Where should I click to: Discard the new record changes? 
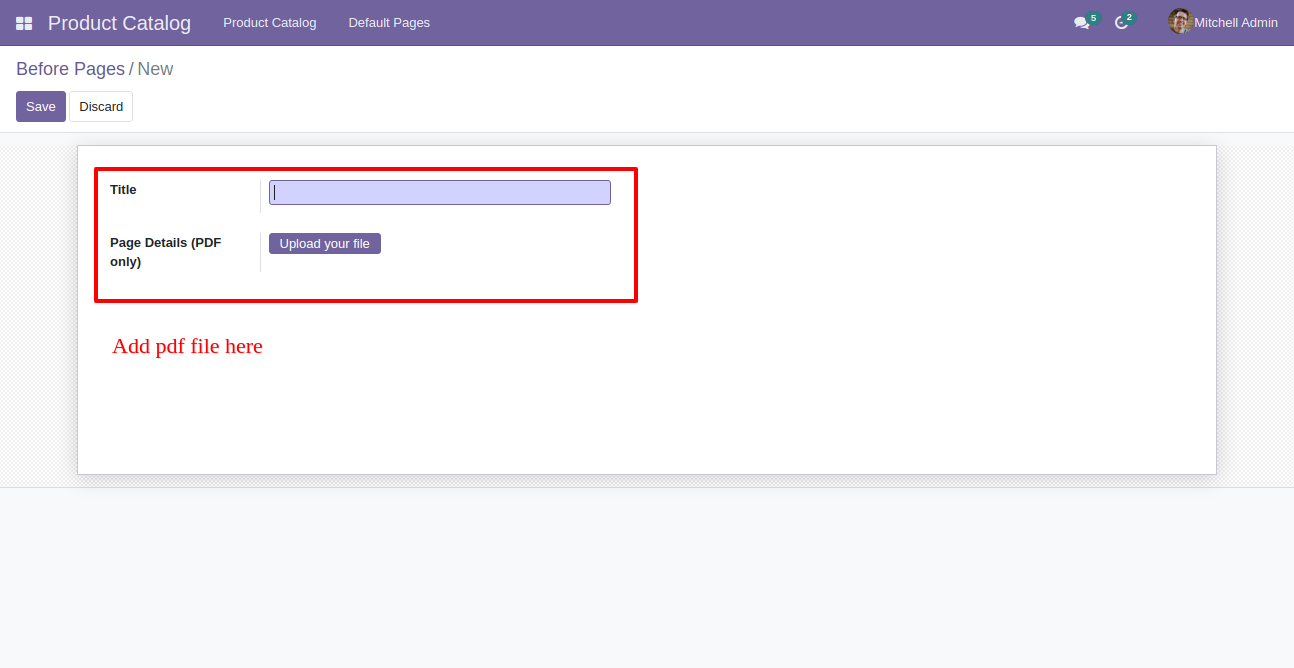101,107
